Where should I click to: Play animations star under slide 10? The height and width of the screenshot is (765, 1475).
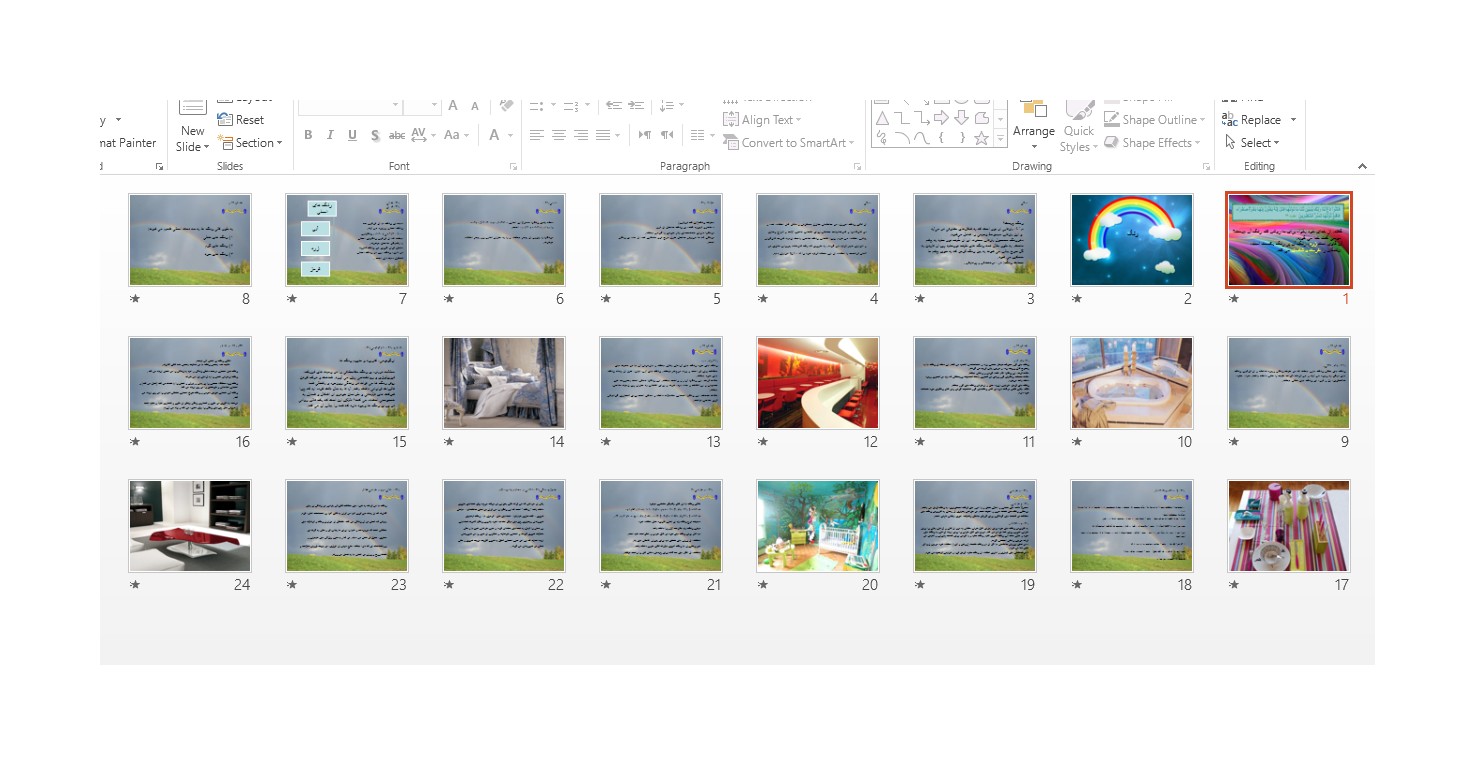pos(1077,442)
